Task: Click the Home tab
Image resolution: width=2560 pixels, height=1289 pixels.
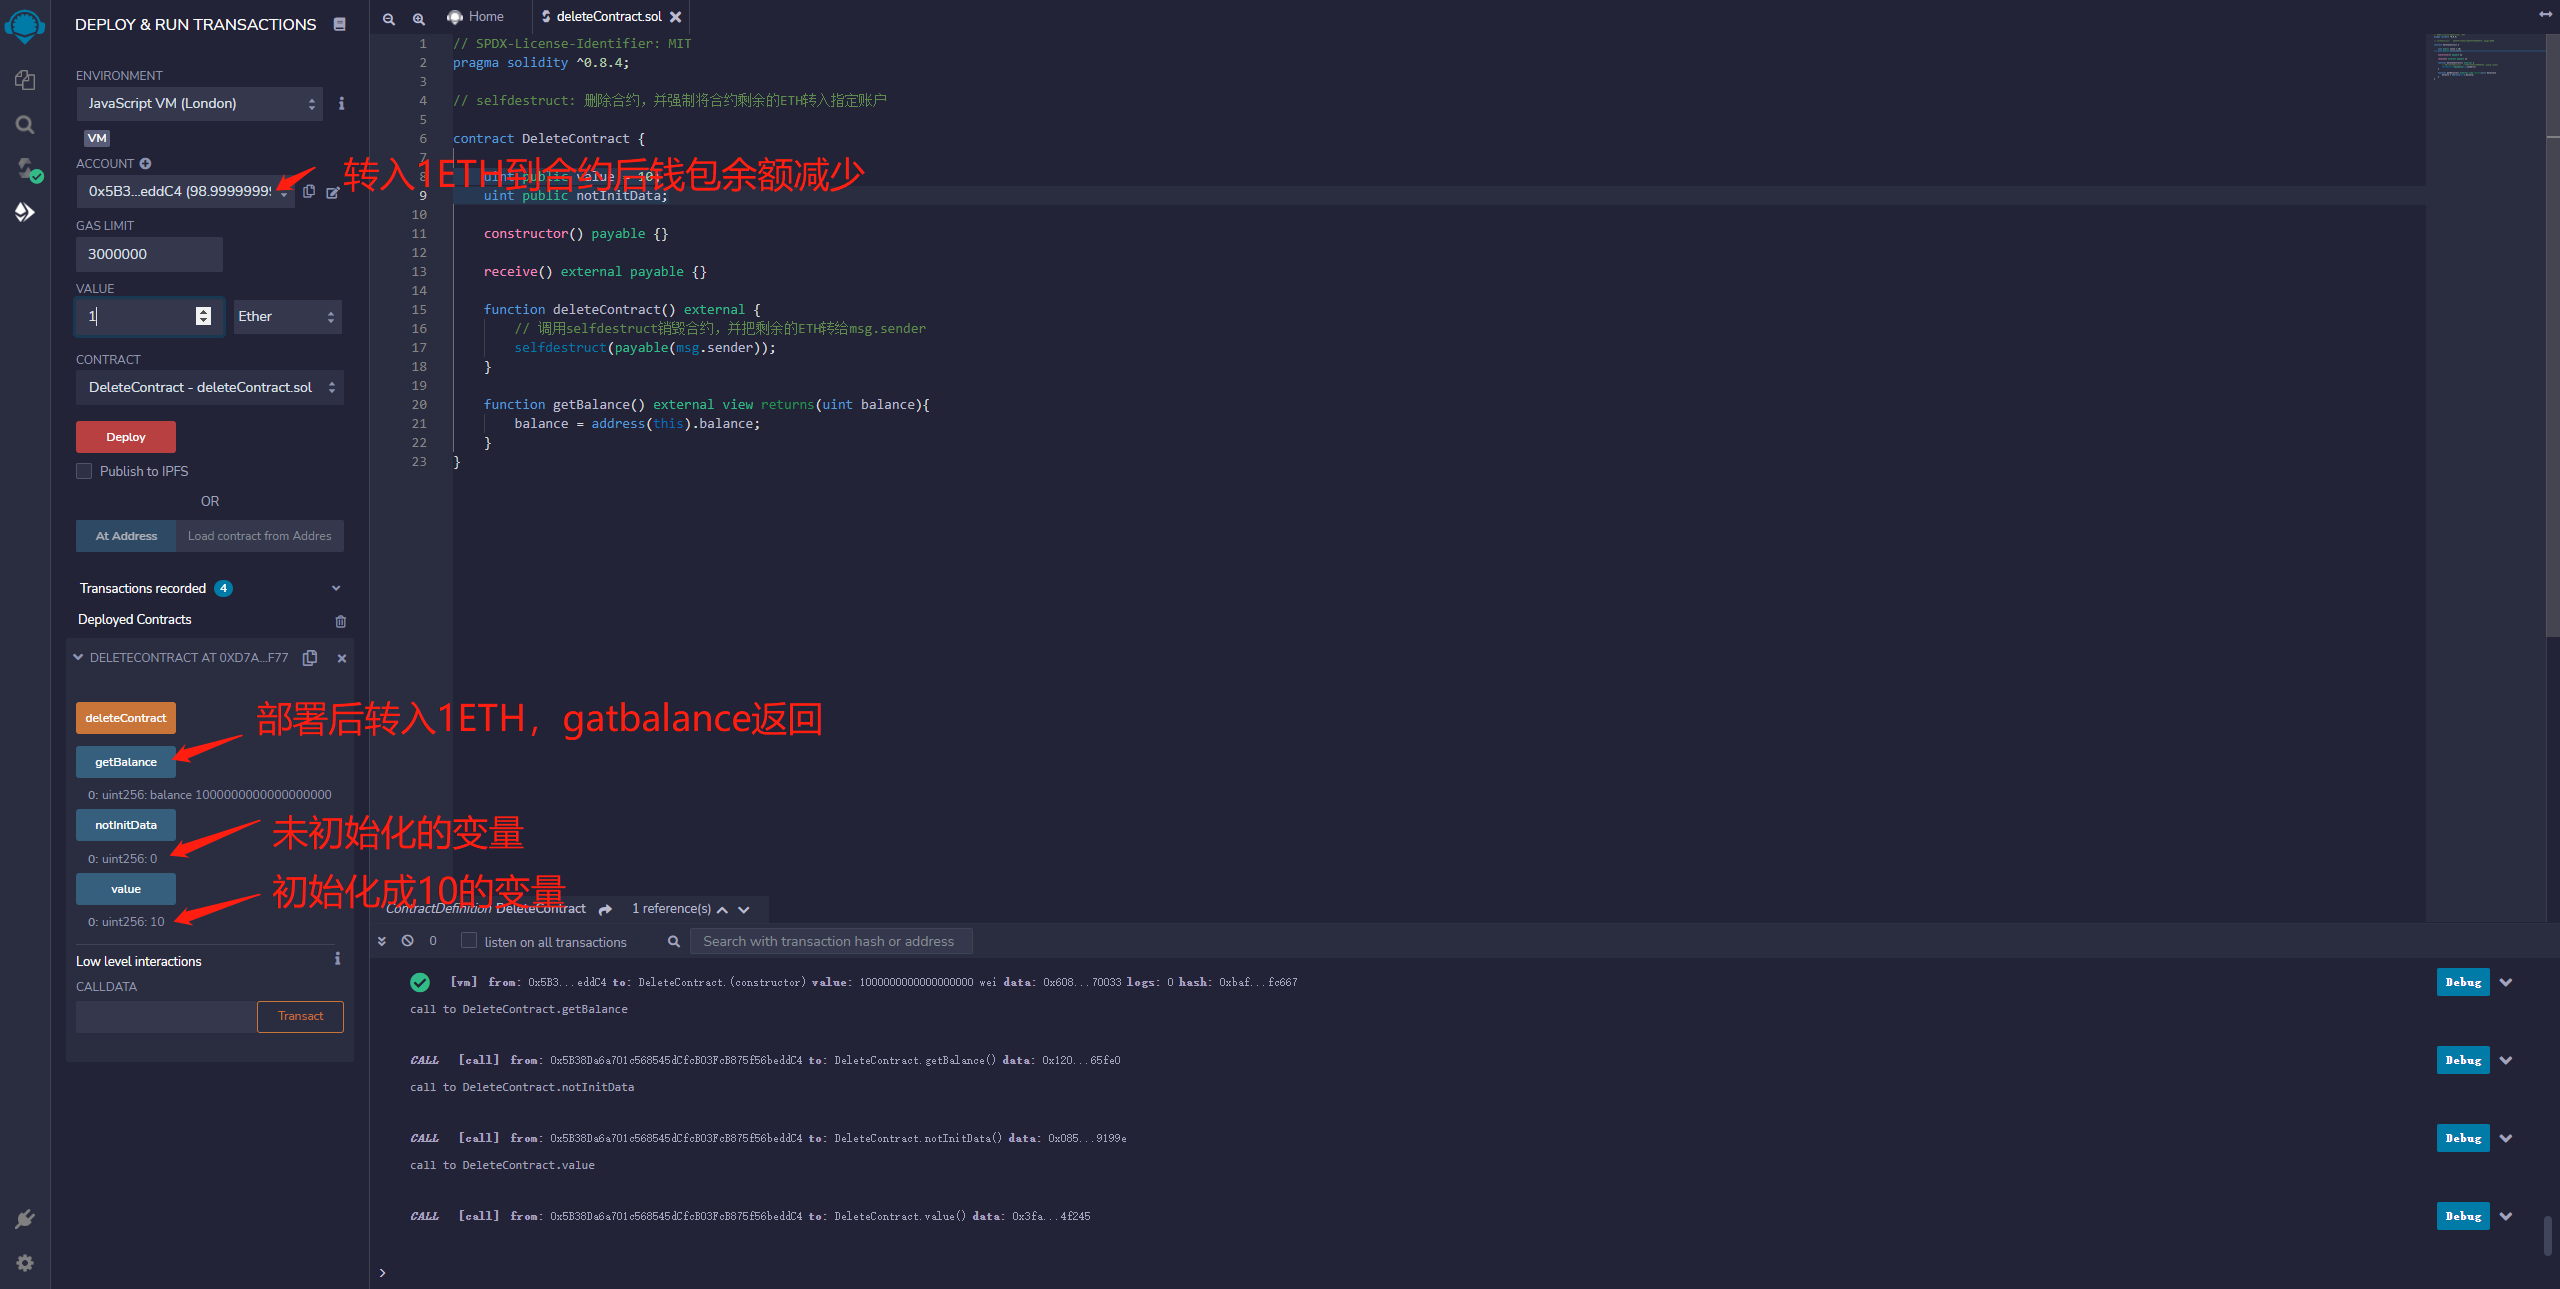Action: point(485,15)
